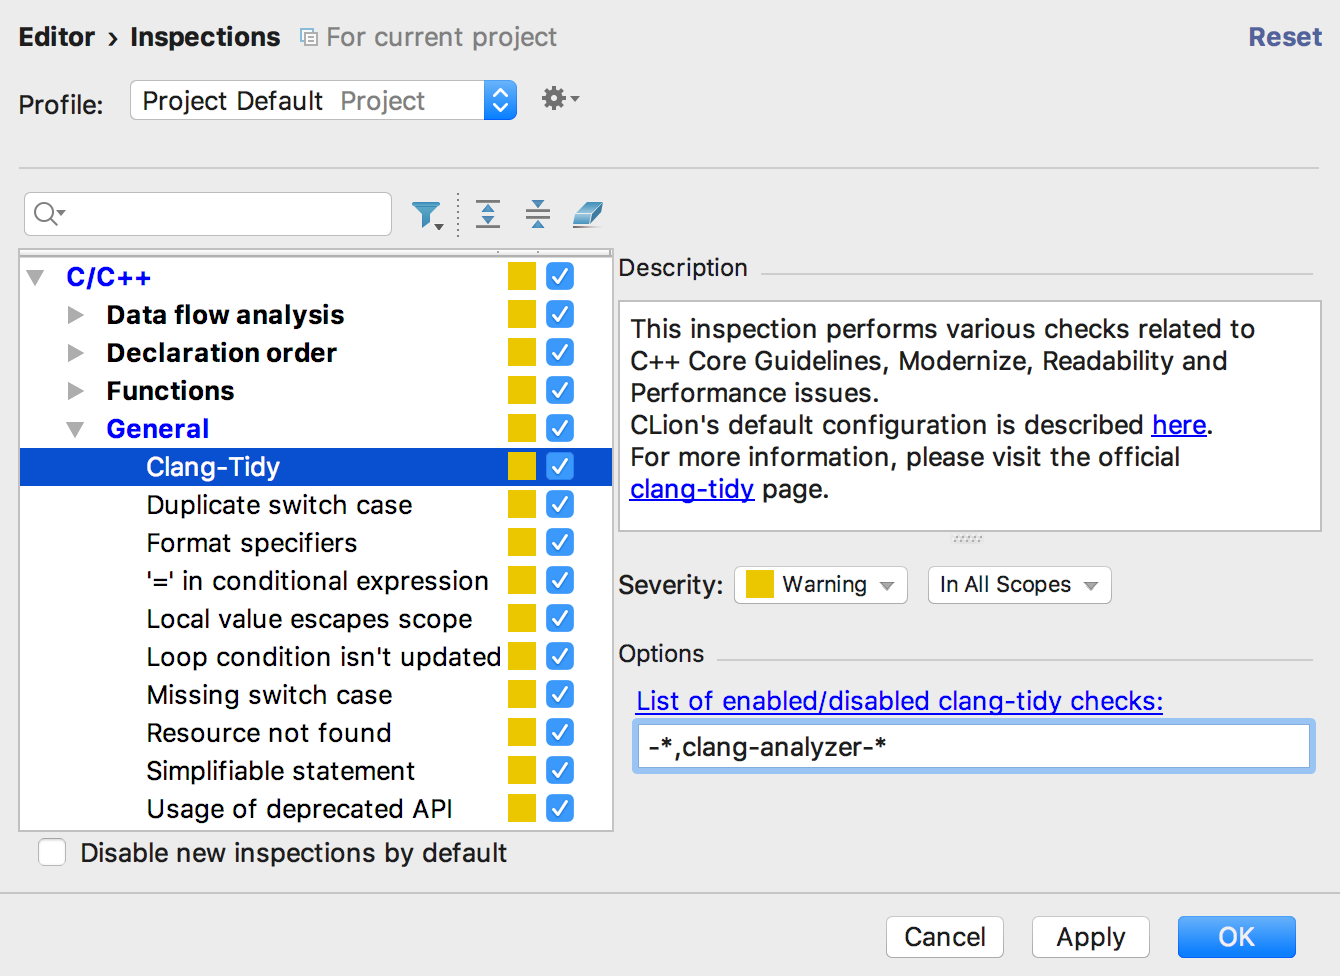
Task: Click the yellow severity swatch for Functions
Action: pyautogui.click(x=522, y=390)
